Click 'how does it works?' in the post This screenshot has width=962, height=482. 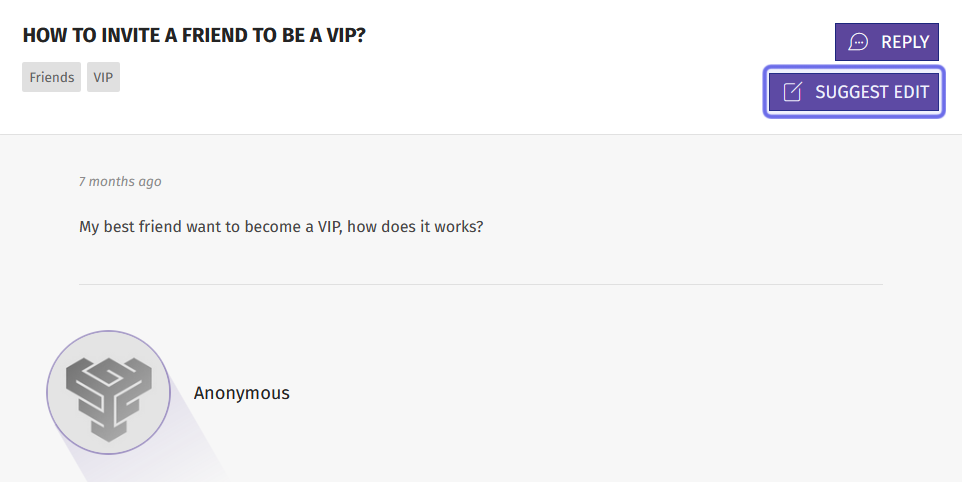tap(415, 227)
